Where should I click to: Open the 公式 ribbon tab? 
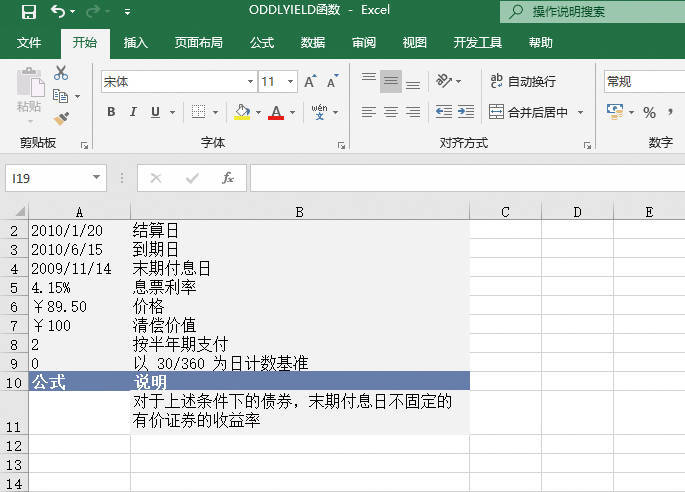(x=262, y=43)
